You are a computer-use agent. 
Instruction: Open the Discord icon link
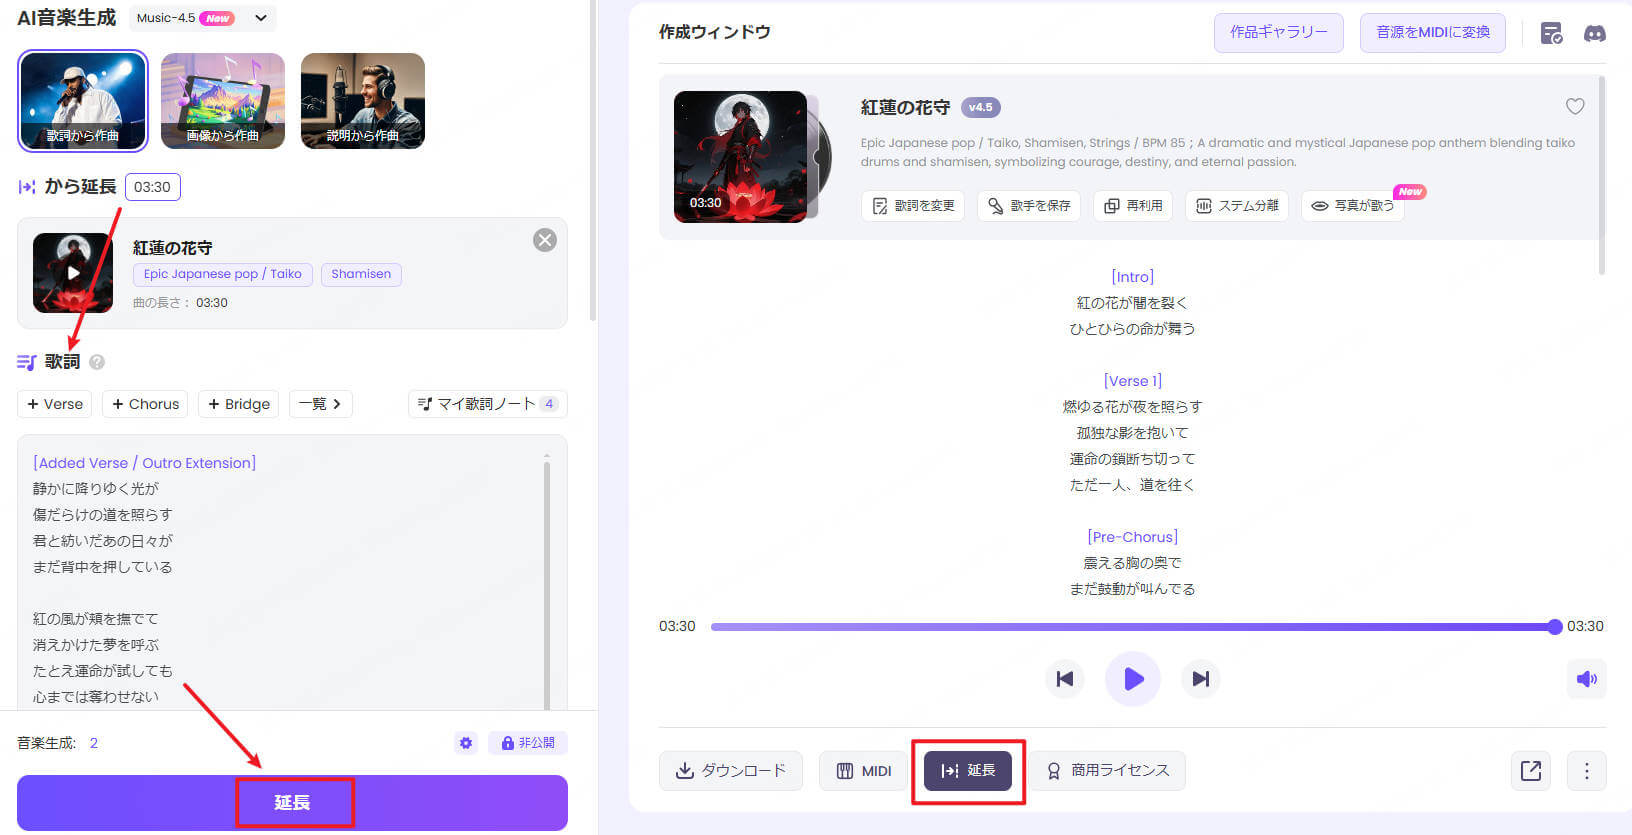(1595, 33)
